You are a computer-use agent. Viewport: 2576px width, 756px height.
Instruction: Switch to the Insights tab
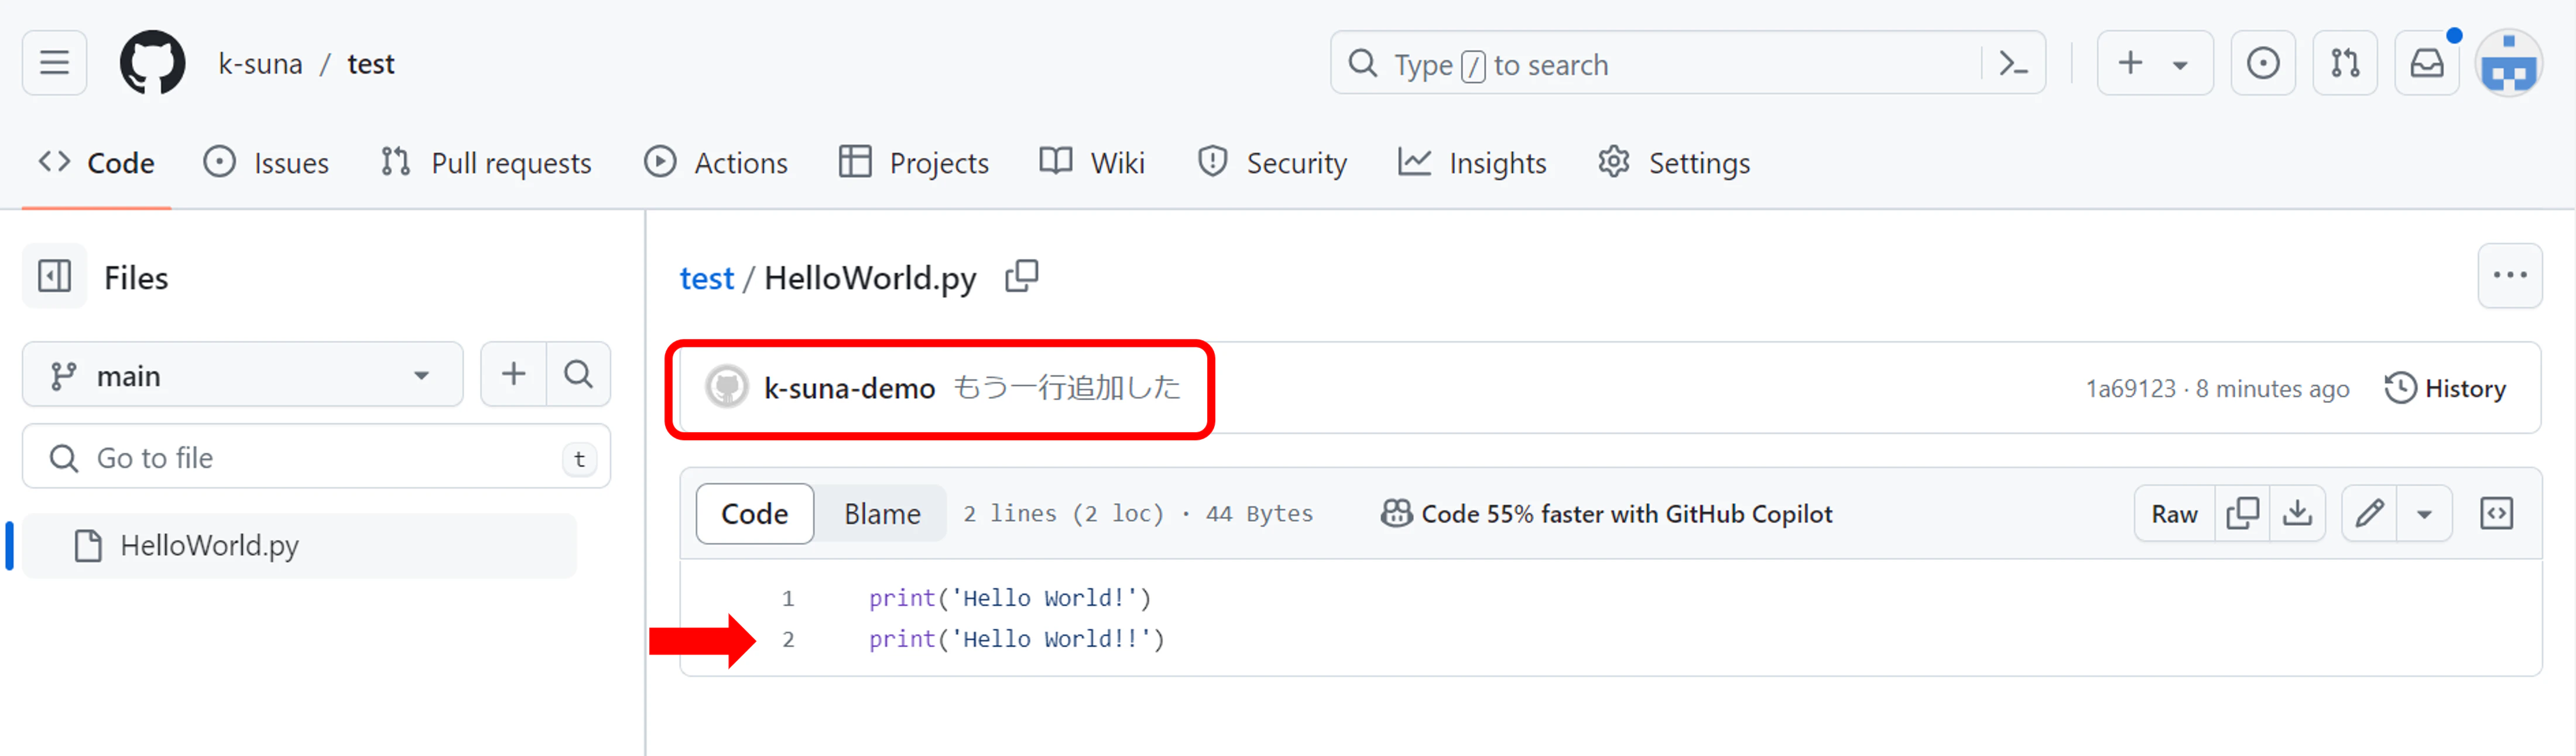(1472, 163)
